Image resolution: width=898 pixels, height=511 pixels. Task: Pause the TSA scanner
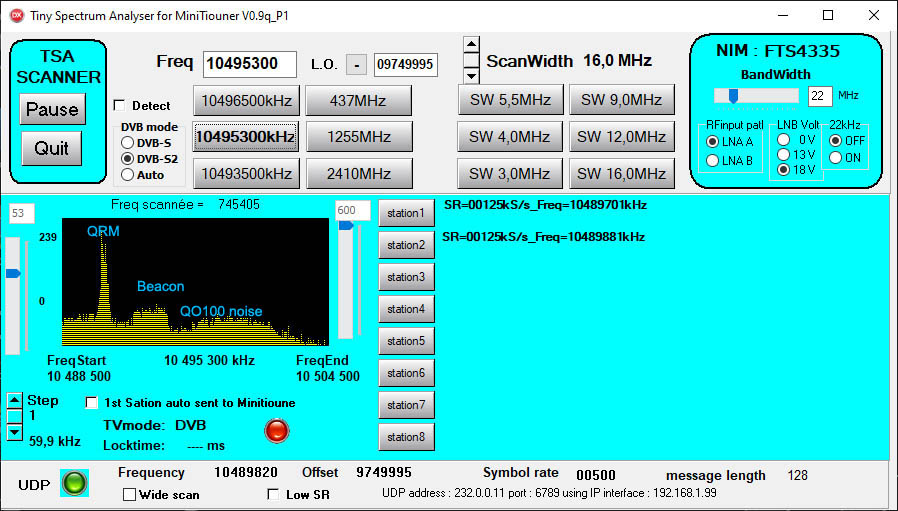pyautogui.click(x=52, y=110)
